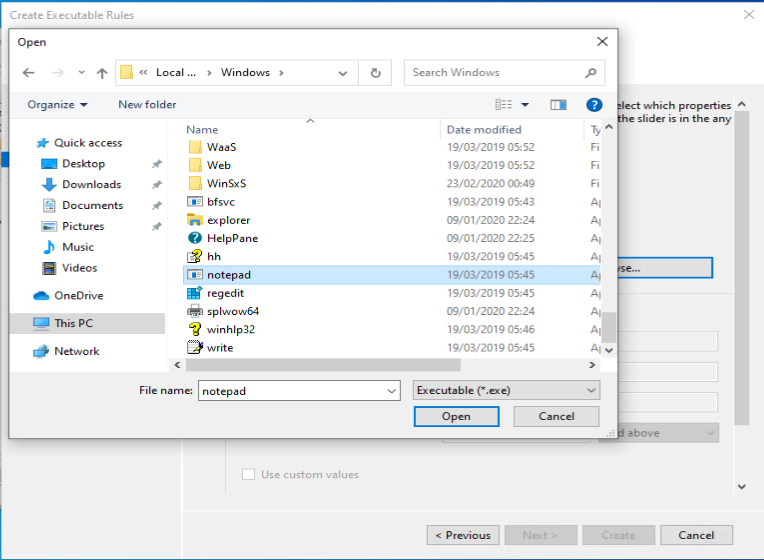Click New folder in toolbar
Image resolution: width=764 pixels, height=560 pixels.
coord(147,105)
